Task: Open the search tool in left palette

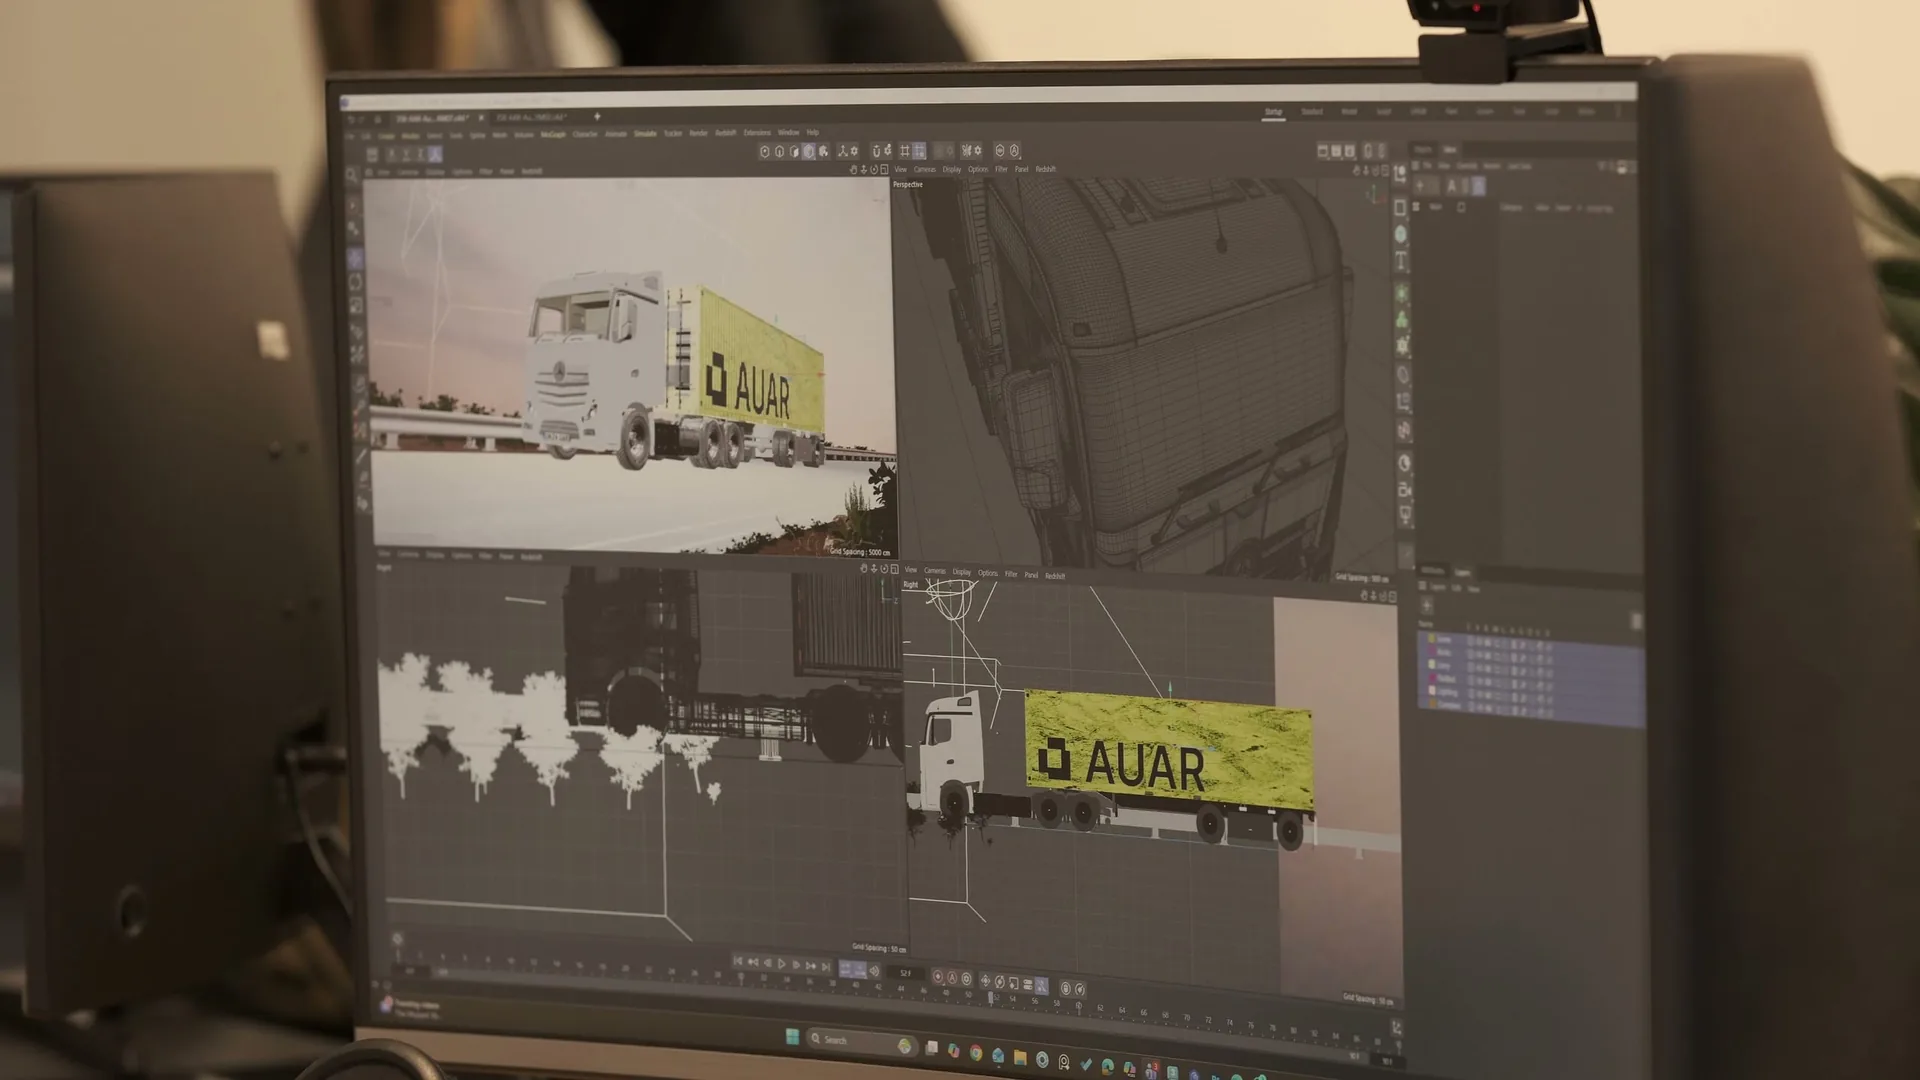Action: point(351,176)
